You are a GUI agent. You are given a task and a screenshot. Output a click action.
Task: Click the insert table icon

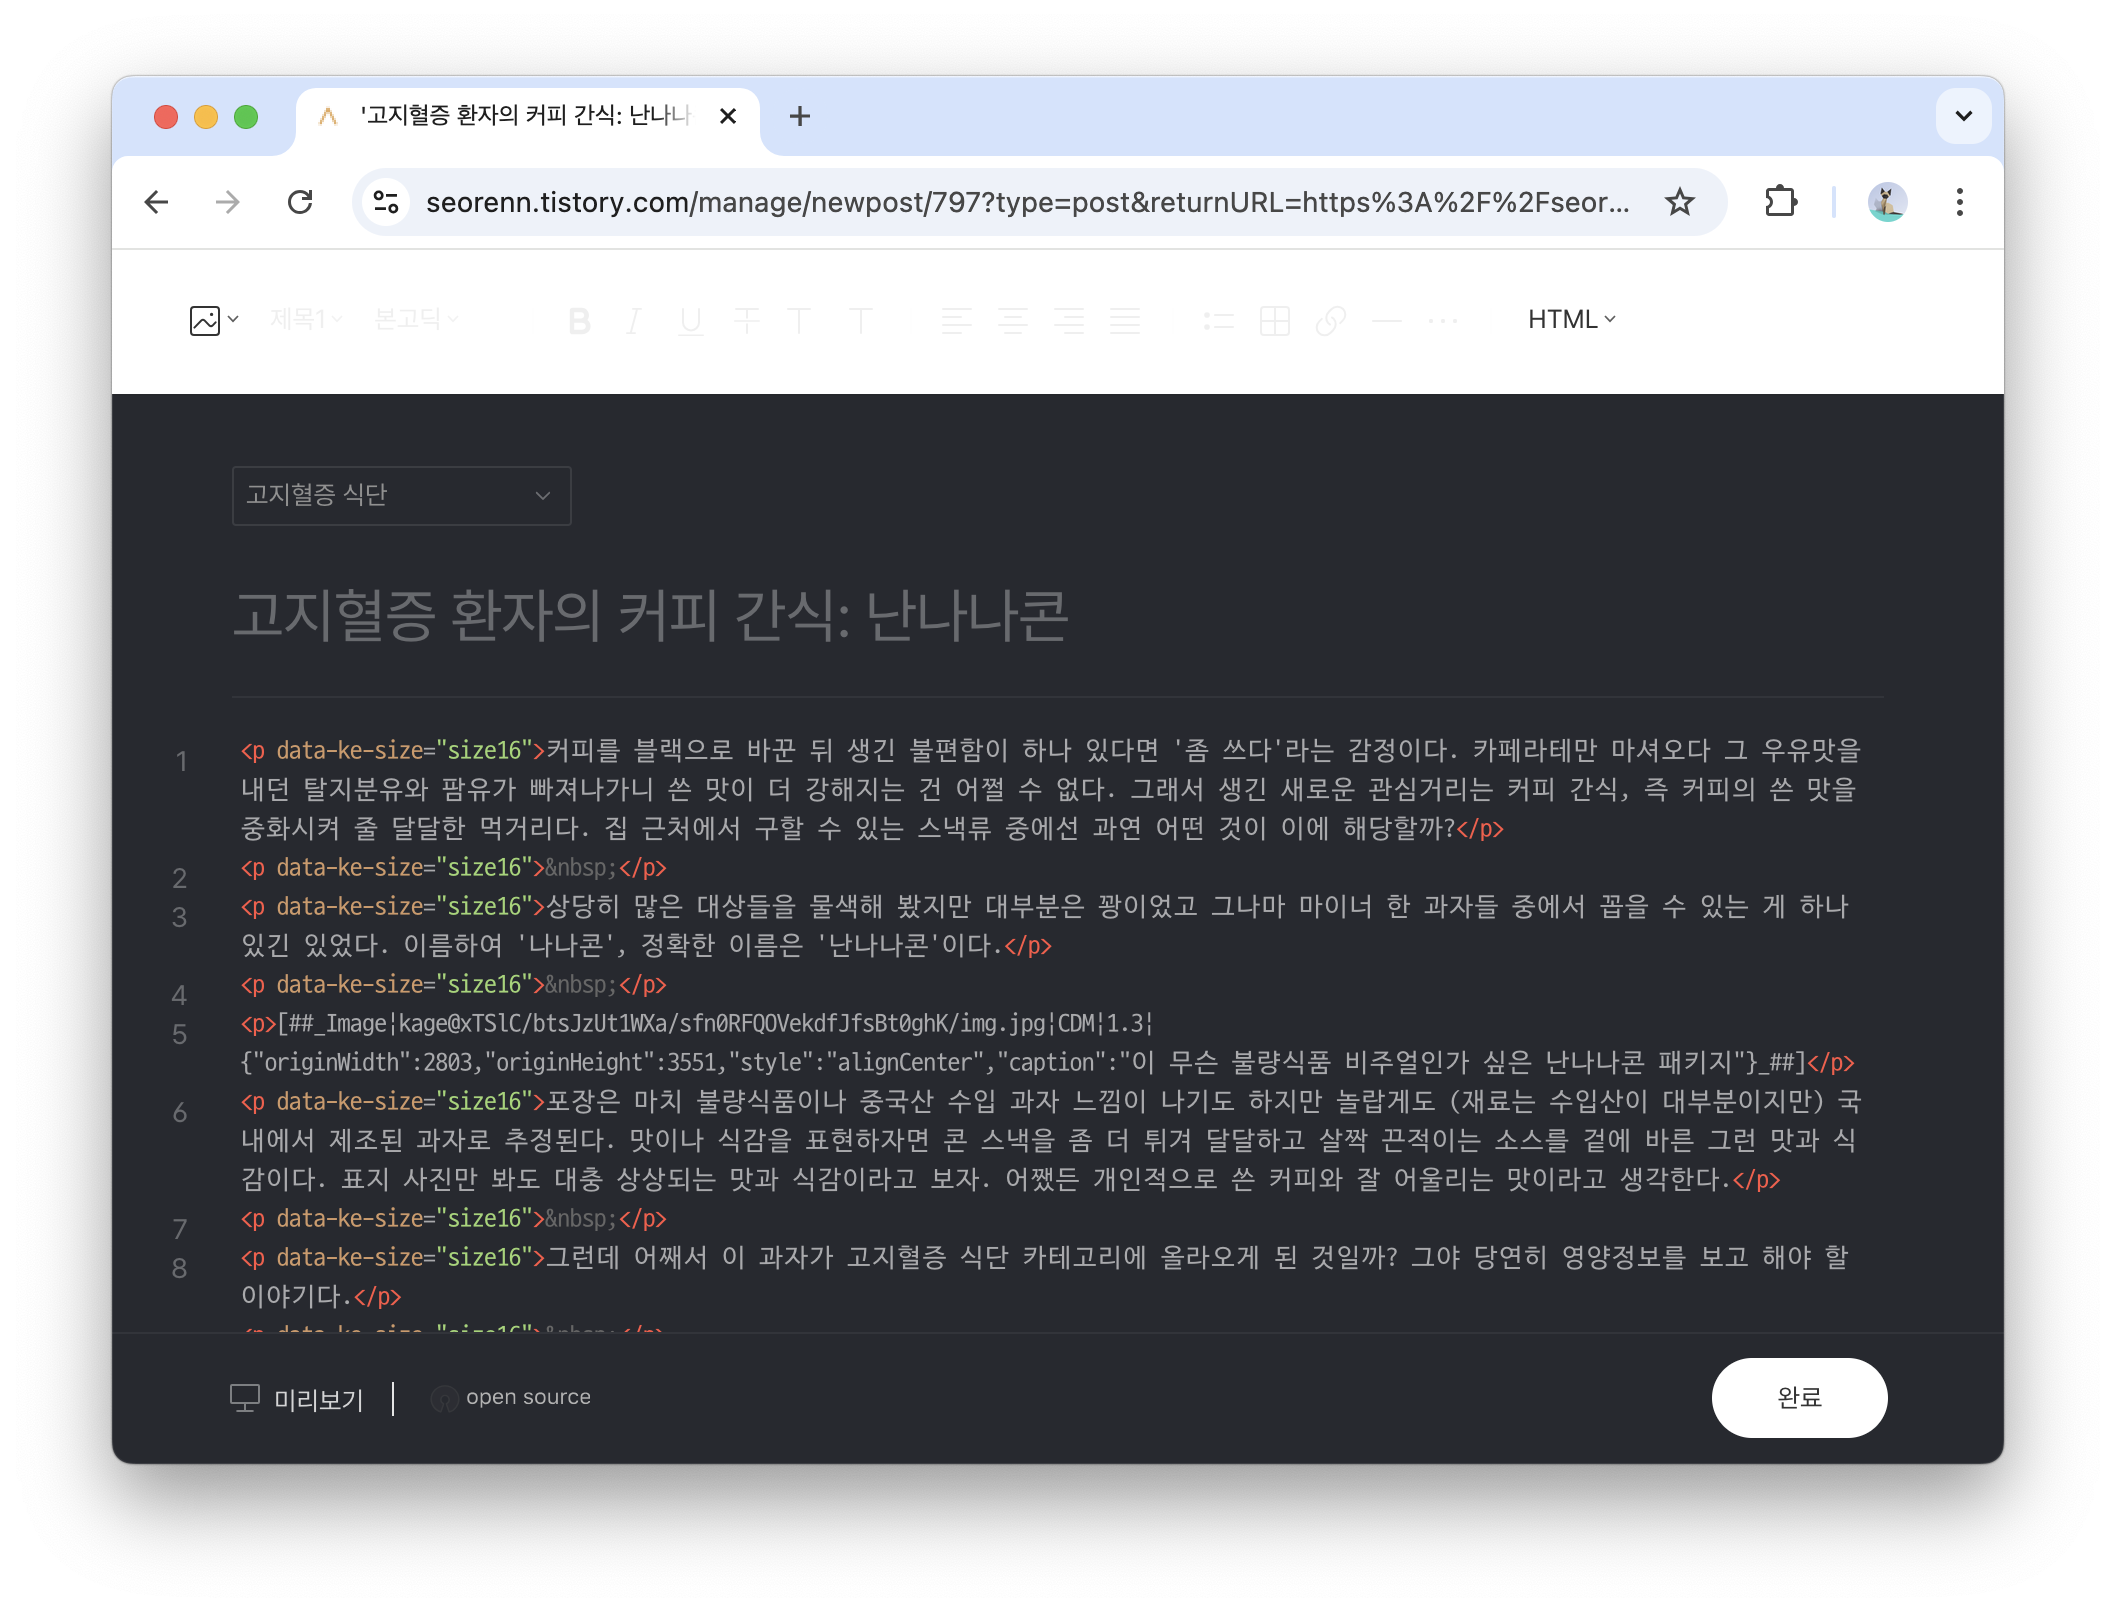click(1274, 321)
